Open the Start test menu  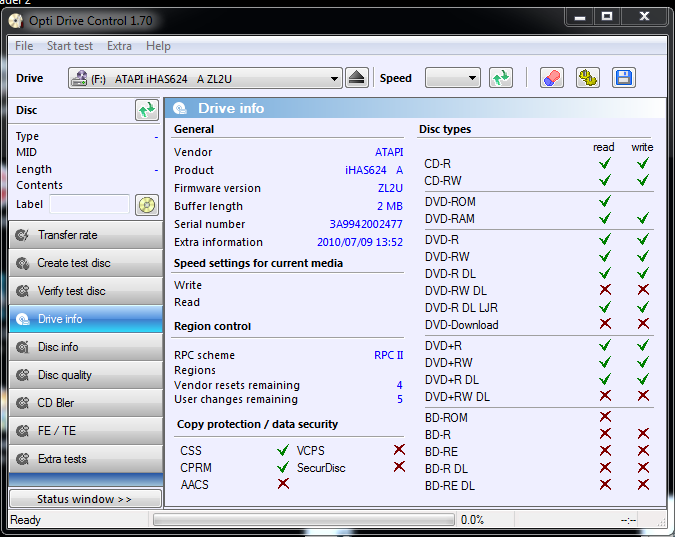70,46
